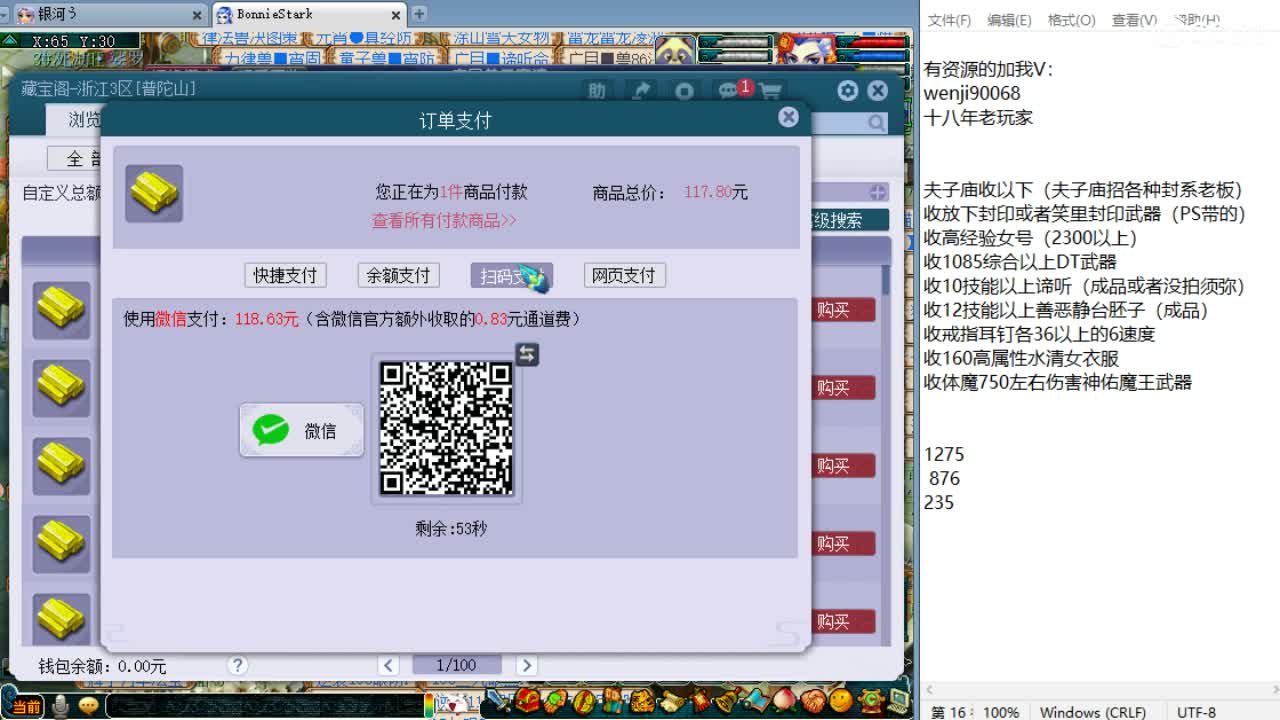
Task: Open Notepad 编辑(E) menu
Action: [1009, 20]
